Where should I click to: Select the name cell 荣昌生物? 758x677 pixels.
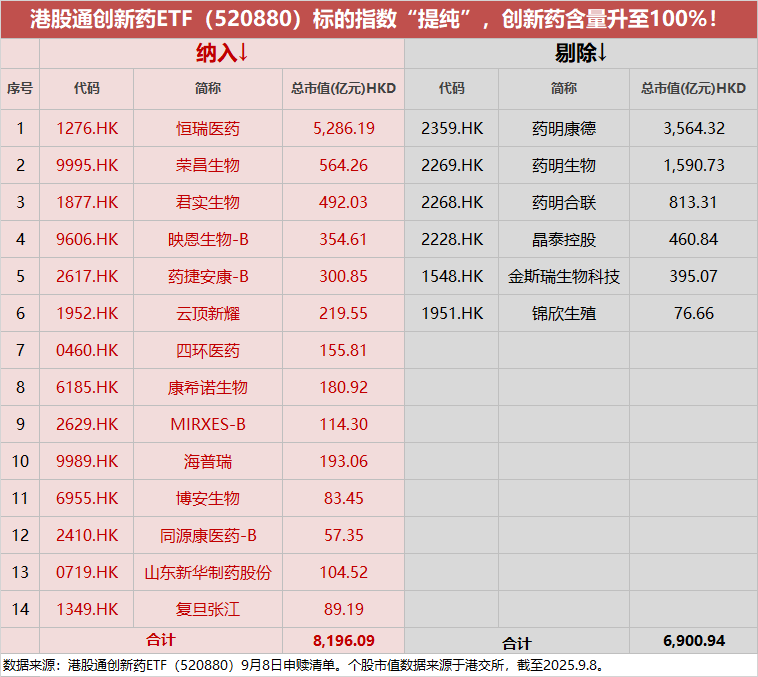click(x=208, y=165)
